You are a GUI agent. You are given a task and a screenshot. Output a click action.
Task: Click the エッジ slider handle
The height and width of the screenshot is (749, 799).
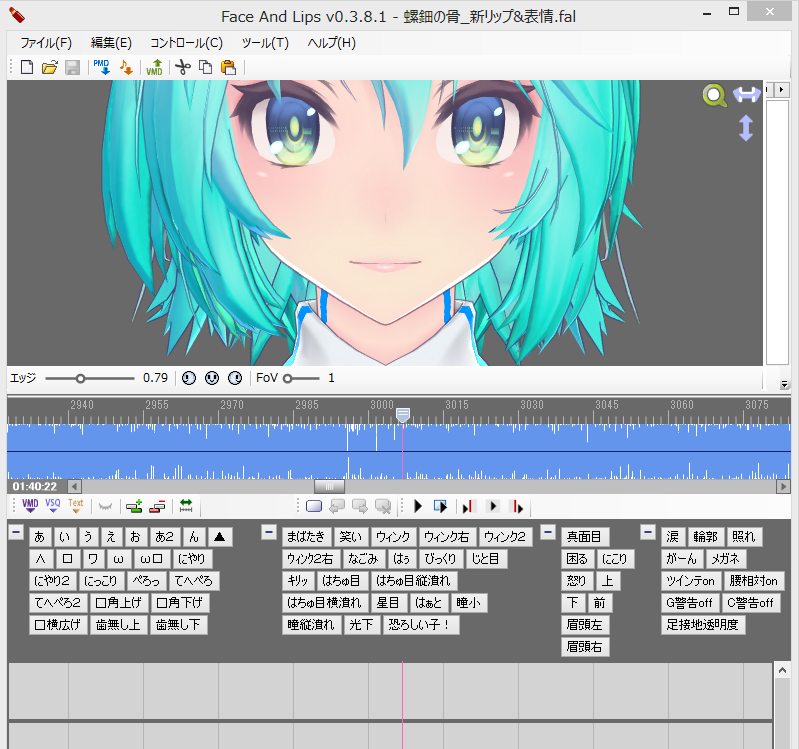tap(80, 379)
